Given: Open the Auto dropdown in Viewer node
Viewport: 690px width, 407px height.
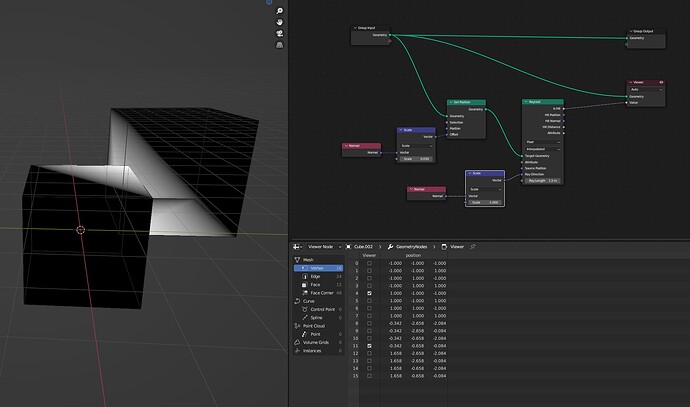Looking at the screenshot, I should click(646, 89).
